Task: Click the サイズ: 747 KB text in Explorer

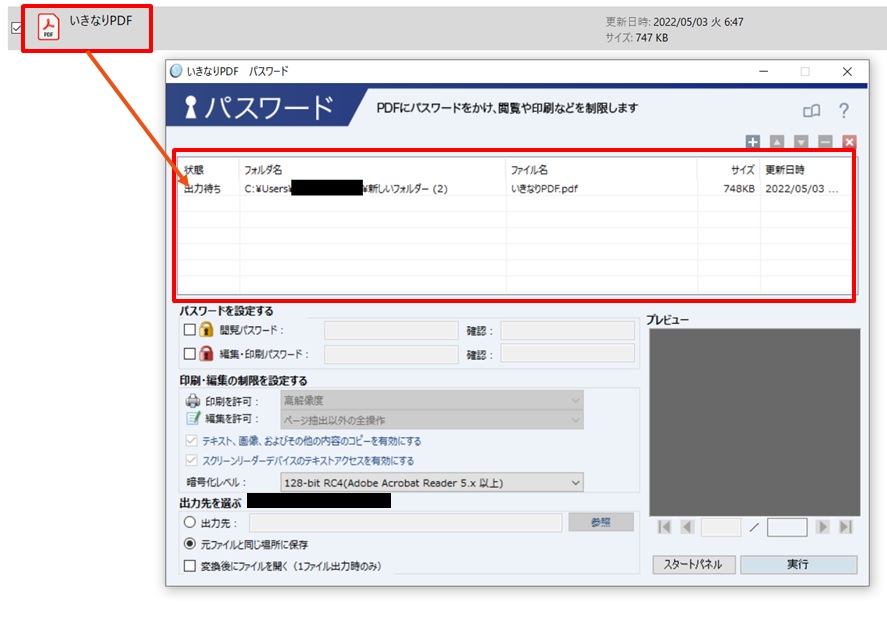Action: coord(636,38)
